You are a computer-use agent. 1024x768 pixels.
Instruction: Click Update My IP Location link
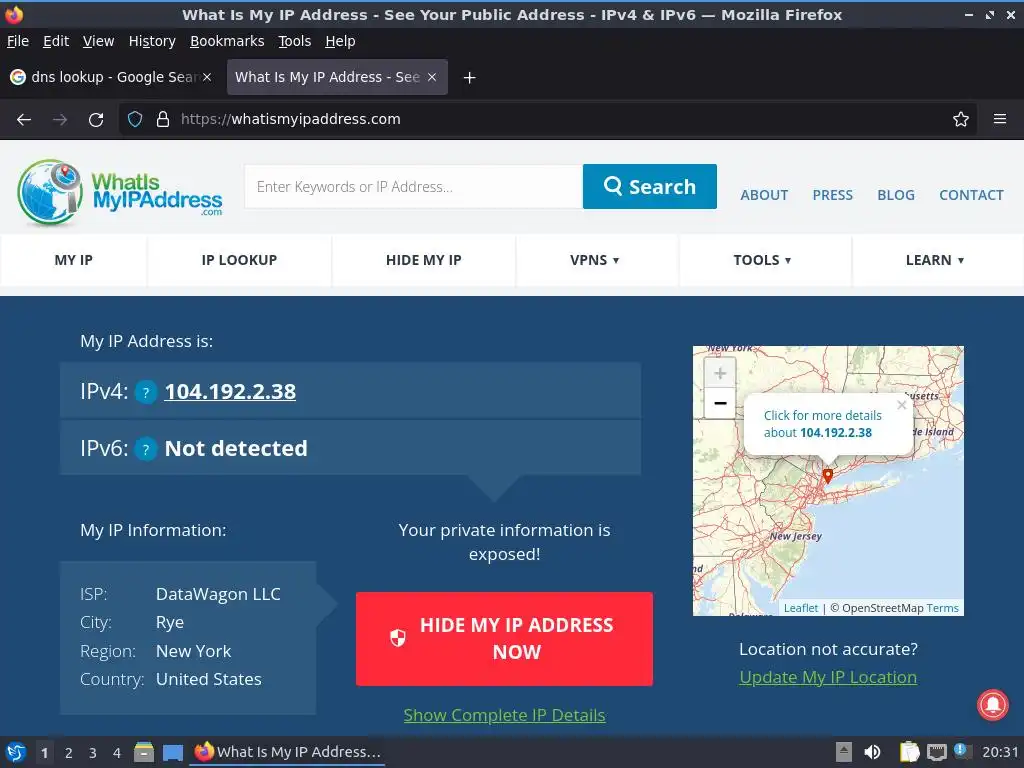tap(828, 677)
